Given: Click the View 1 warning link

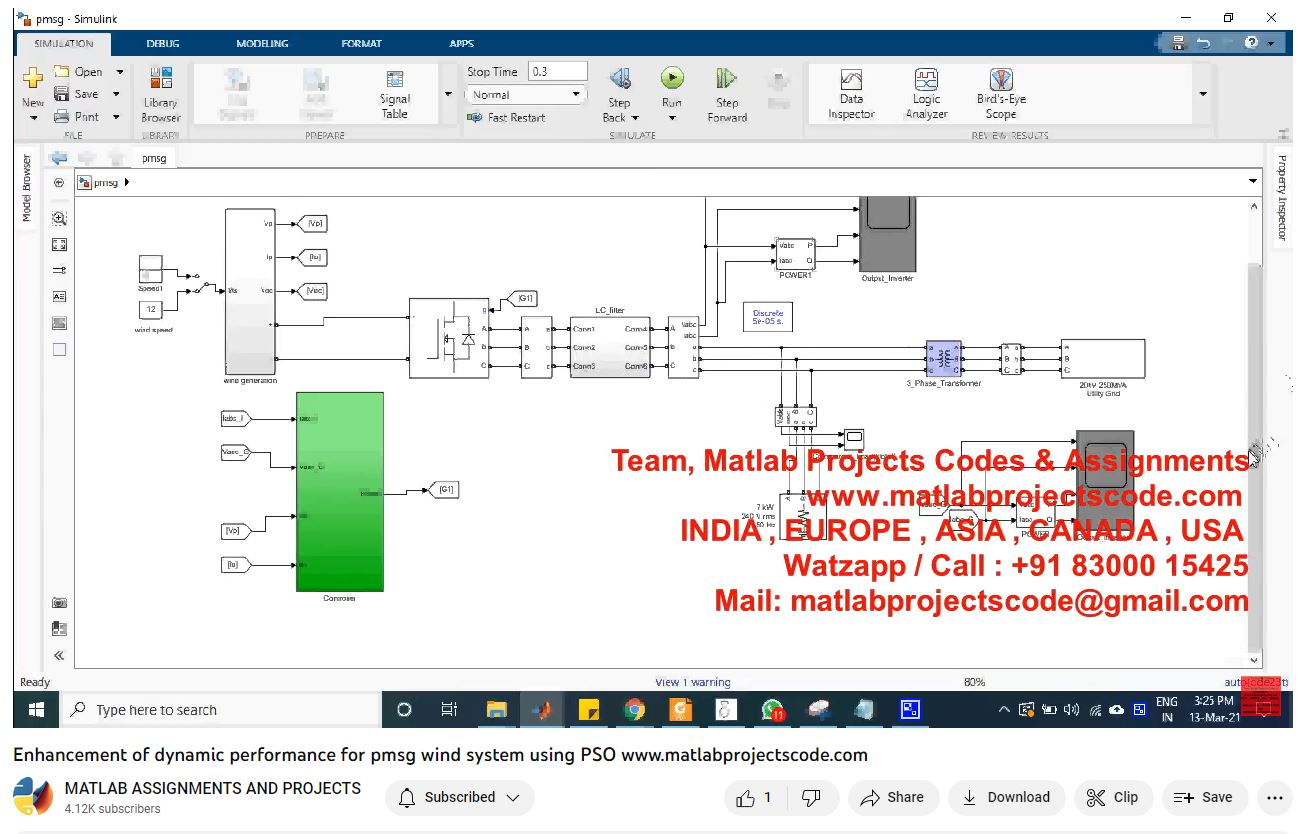Looking at the screenshot, I should 692,682.
